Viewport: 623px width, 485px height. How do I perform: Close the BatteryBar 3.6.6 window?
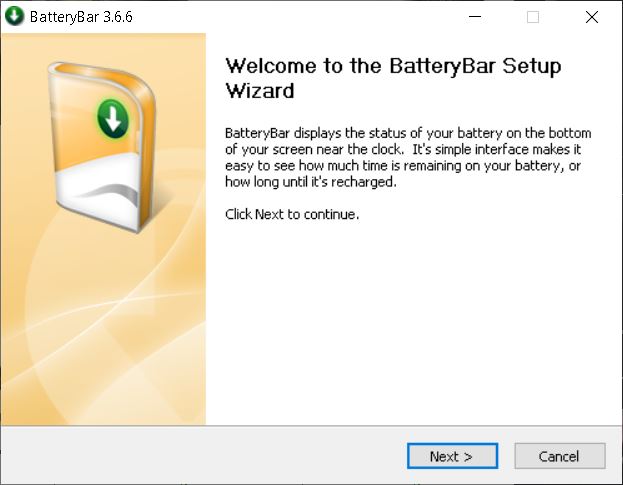pos(592,17)
